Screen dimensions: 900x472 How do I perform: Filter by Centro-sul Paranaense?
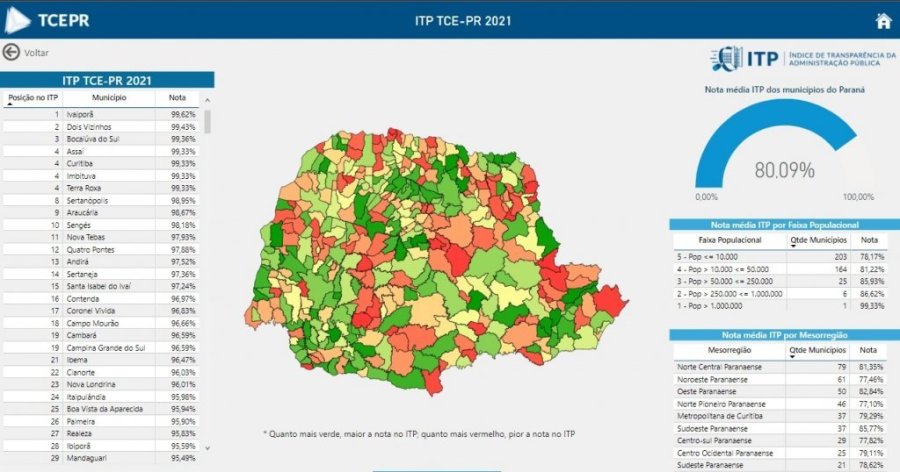pyautogui.click(x=781, y=440)
